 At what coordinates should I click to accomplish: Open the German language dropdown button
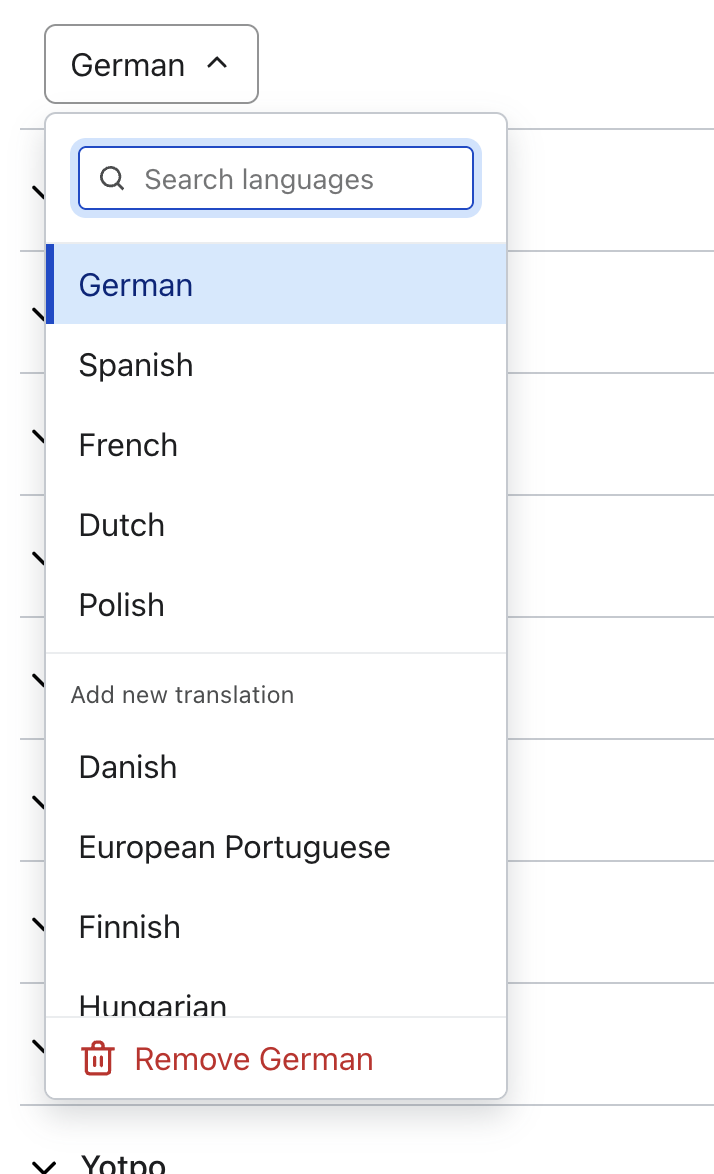click(151, 64)
